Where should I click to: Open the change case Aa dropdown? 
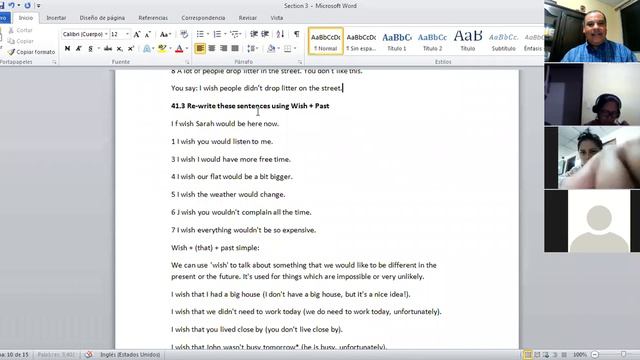coord(165,34)
